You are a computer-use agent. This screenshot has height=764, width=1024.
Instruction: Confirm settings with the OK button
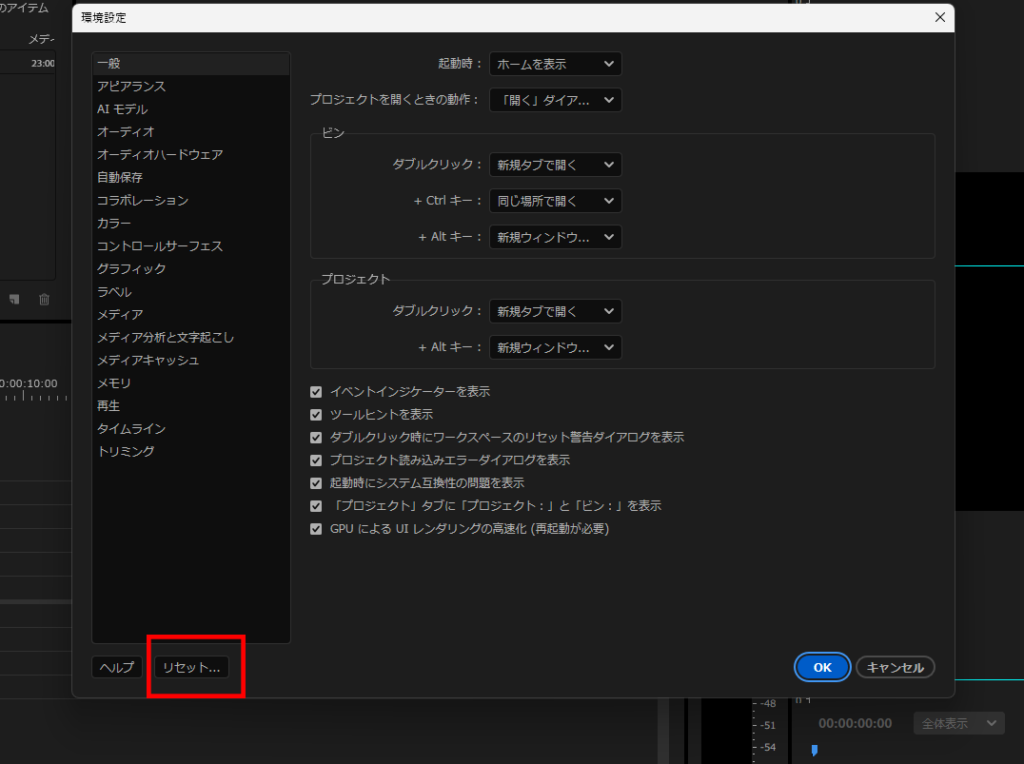(822, 667)
